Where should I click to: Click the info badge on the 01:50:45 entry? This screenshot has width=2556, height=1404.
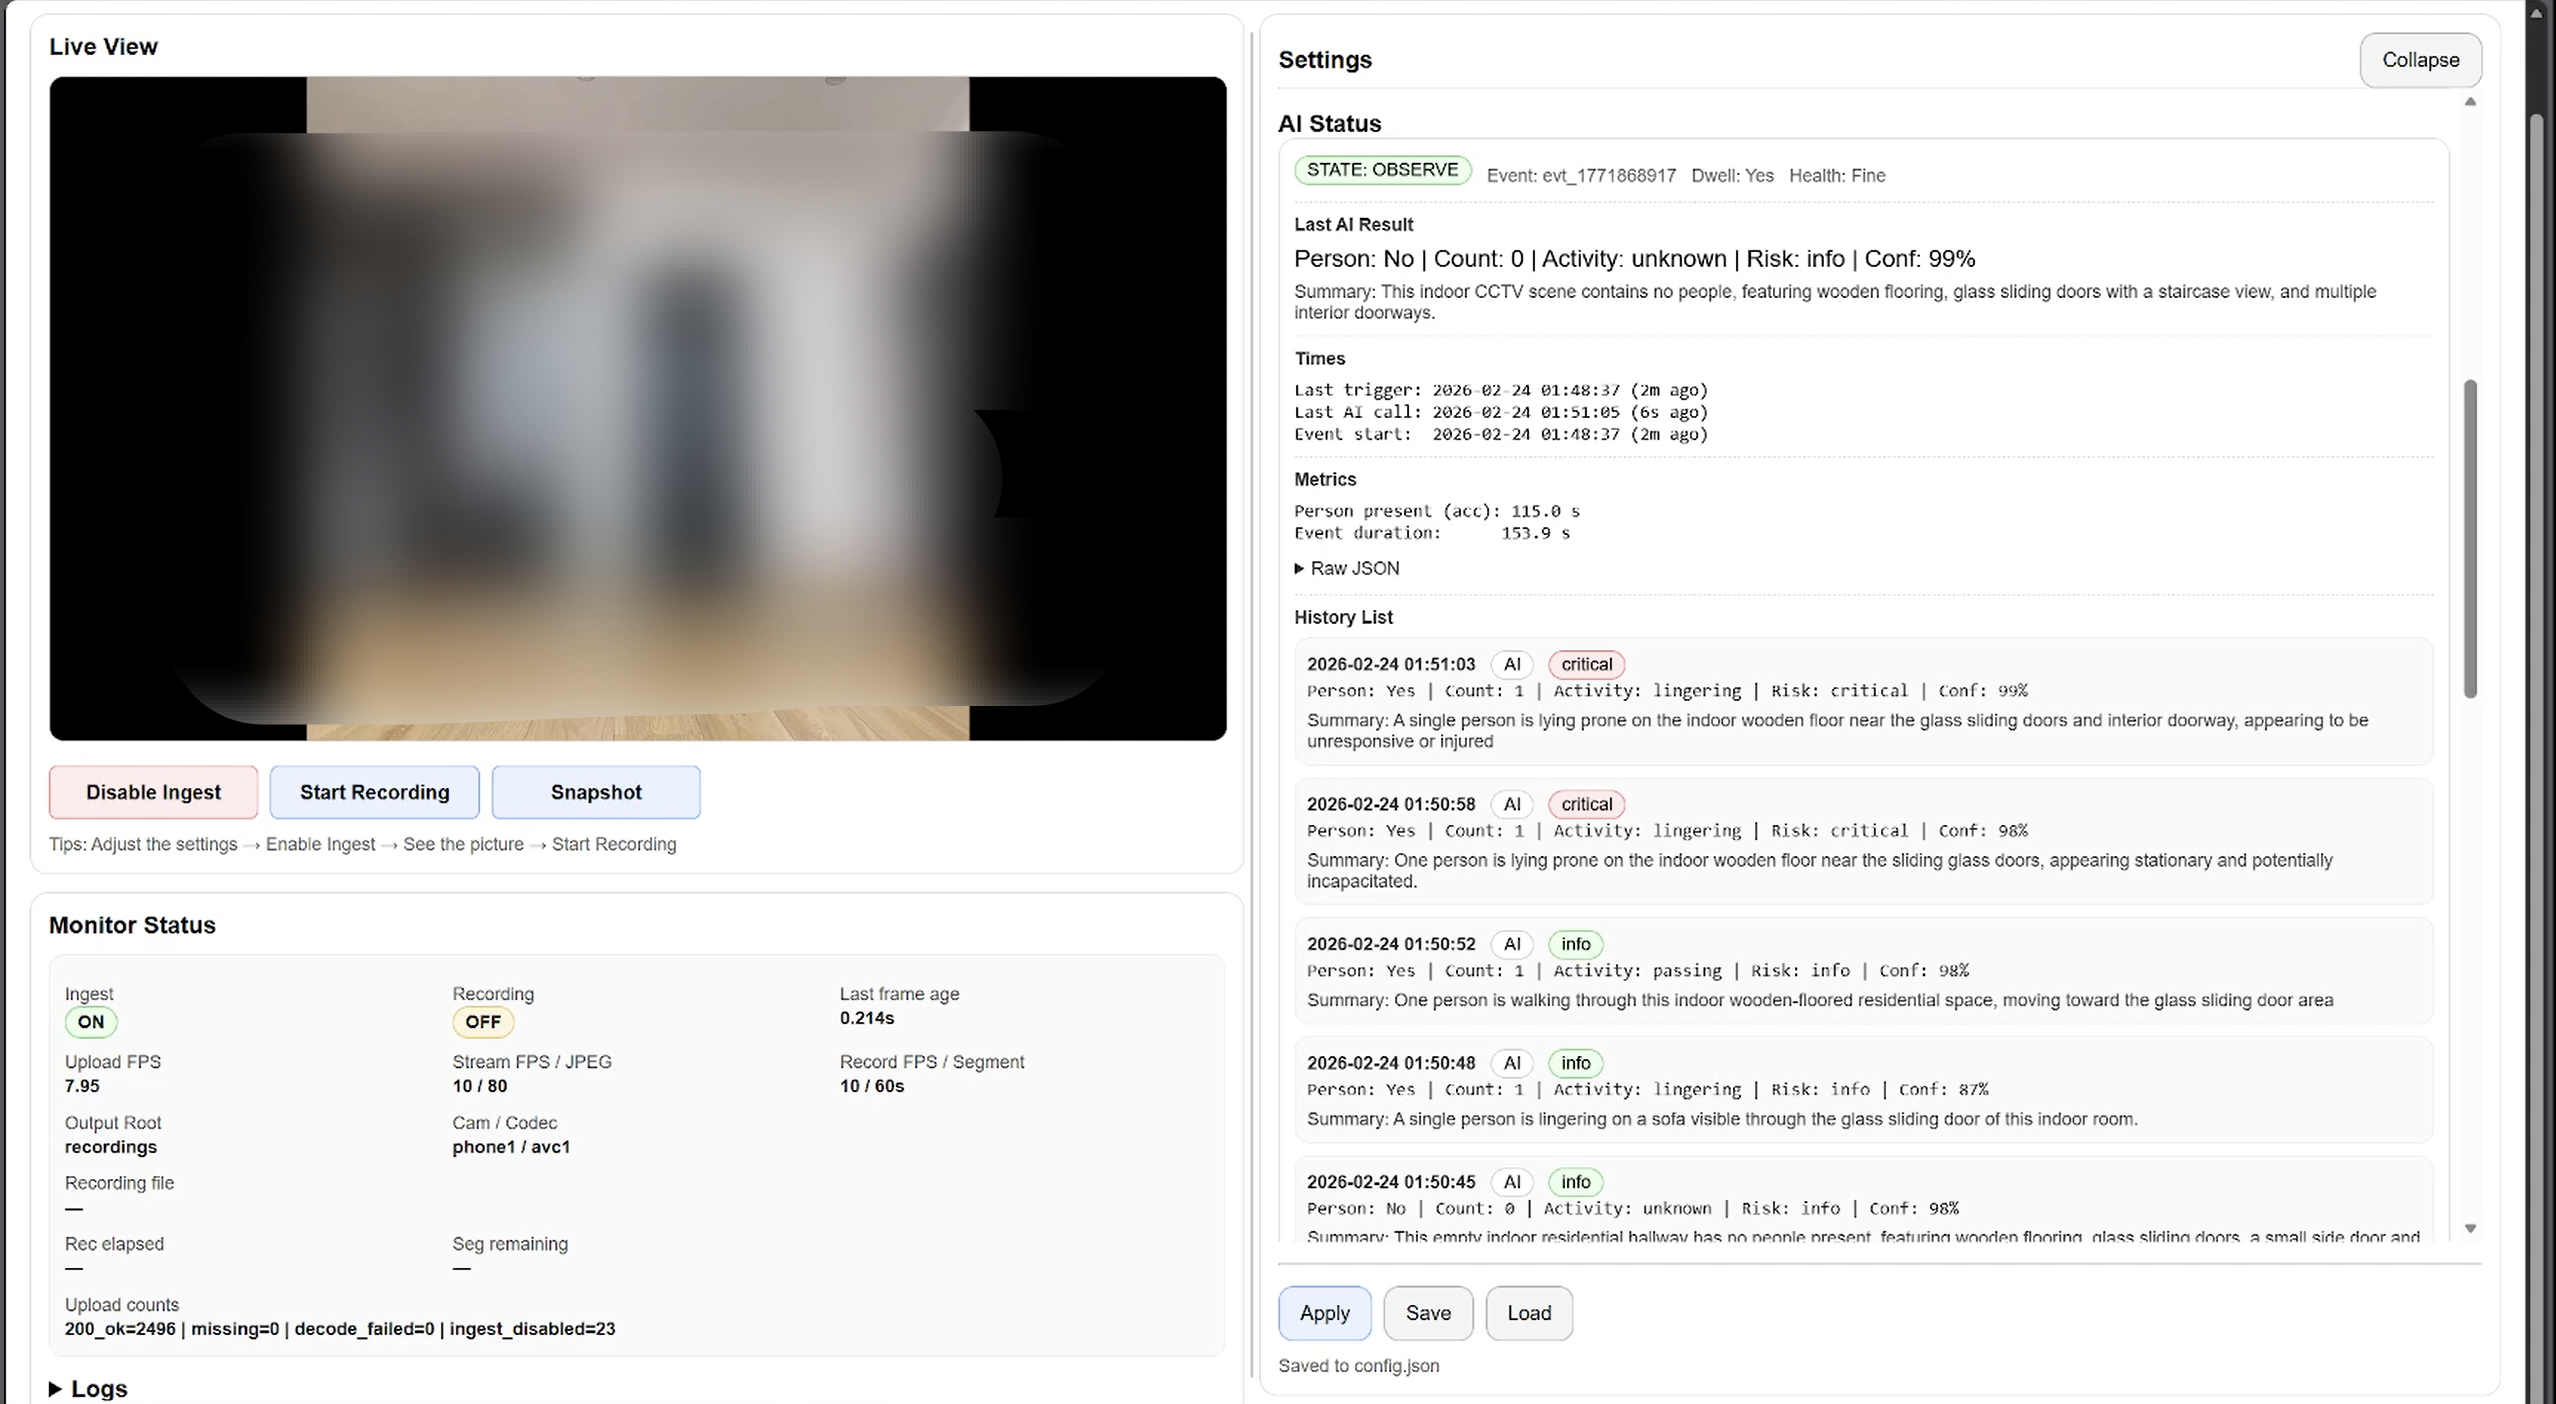click(1575, 1181)
